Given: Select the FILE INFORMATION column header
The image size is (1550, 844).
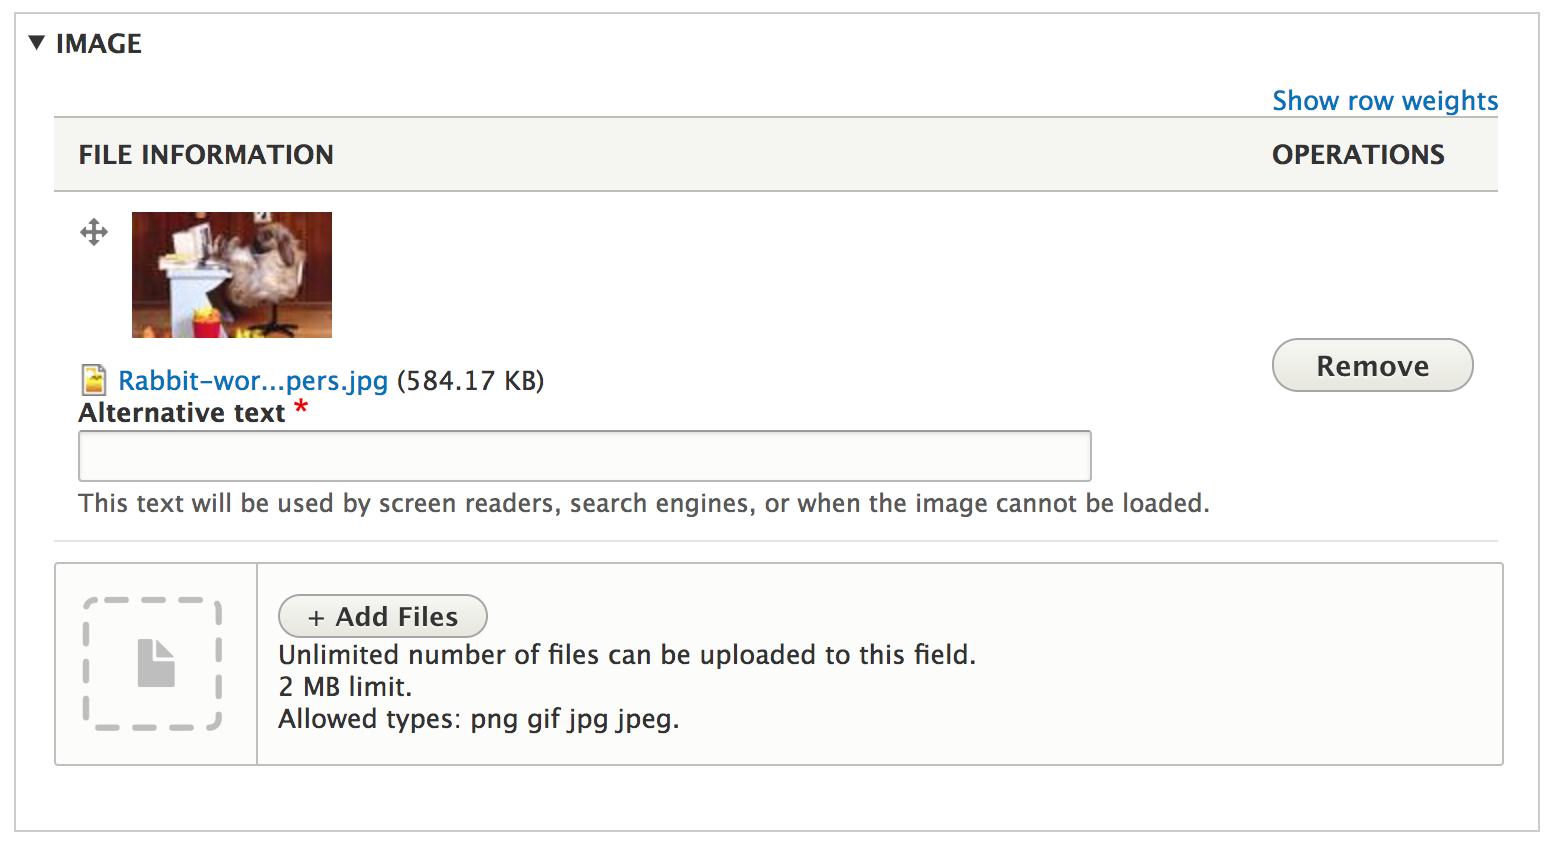Looking at the screenshot, I should [206, 155].
